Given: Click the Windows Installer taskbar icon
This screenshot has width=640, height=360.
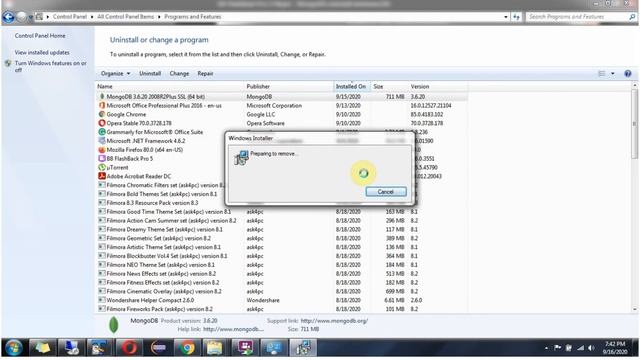Looking at the screenshot, I should point(303,348).
